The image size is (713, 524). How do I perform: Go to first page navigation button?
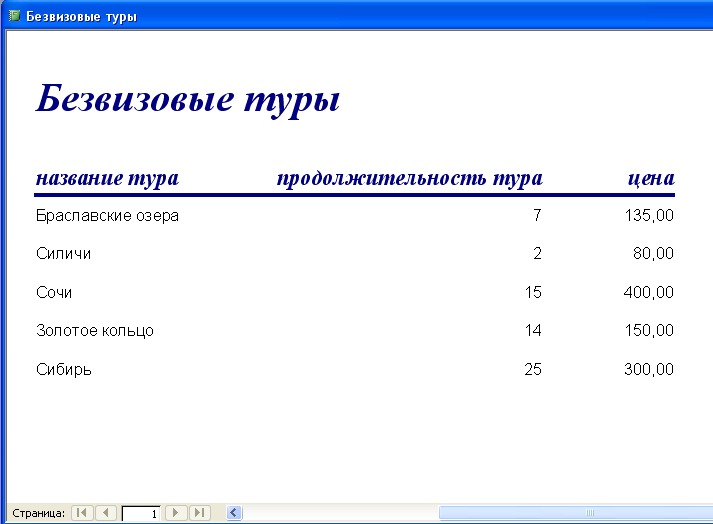82,513
